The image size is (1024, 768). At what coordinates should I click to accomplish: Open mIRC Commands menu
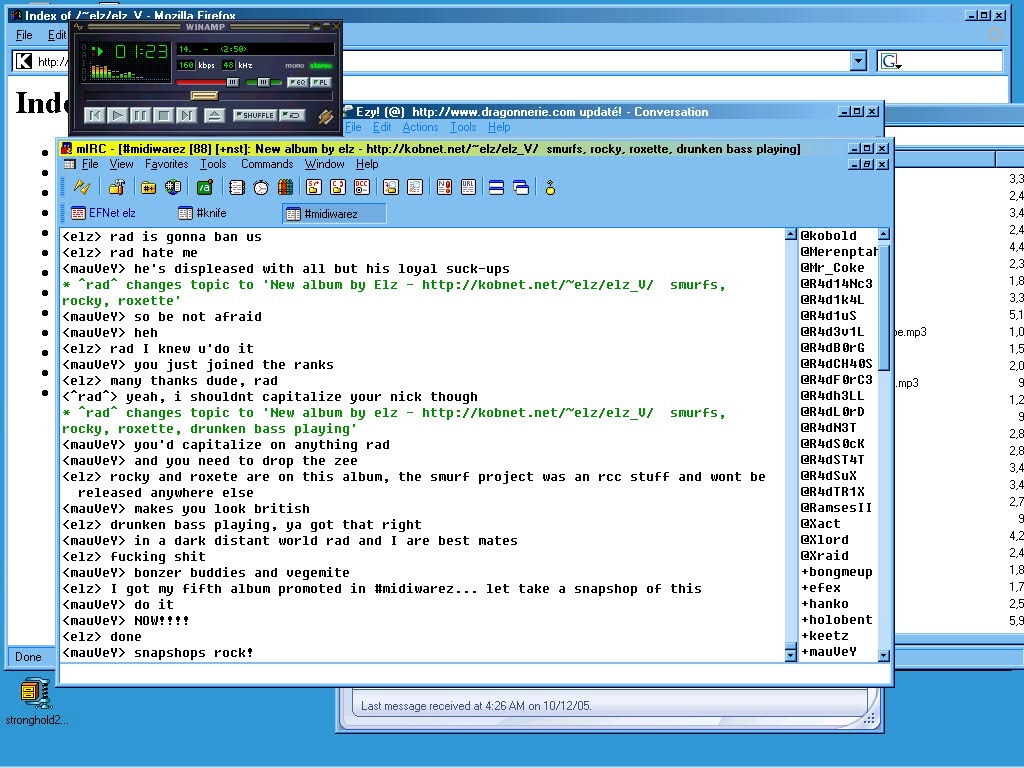[267, 164]
